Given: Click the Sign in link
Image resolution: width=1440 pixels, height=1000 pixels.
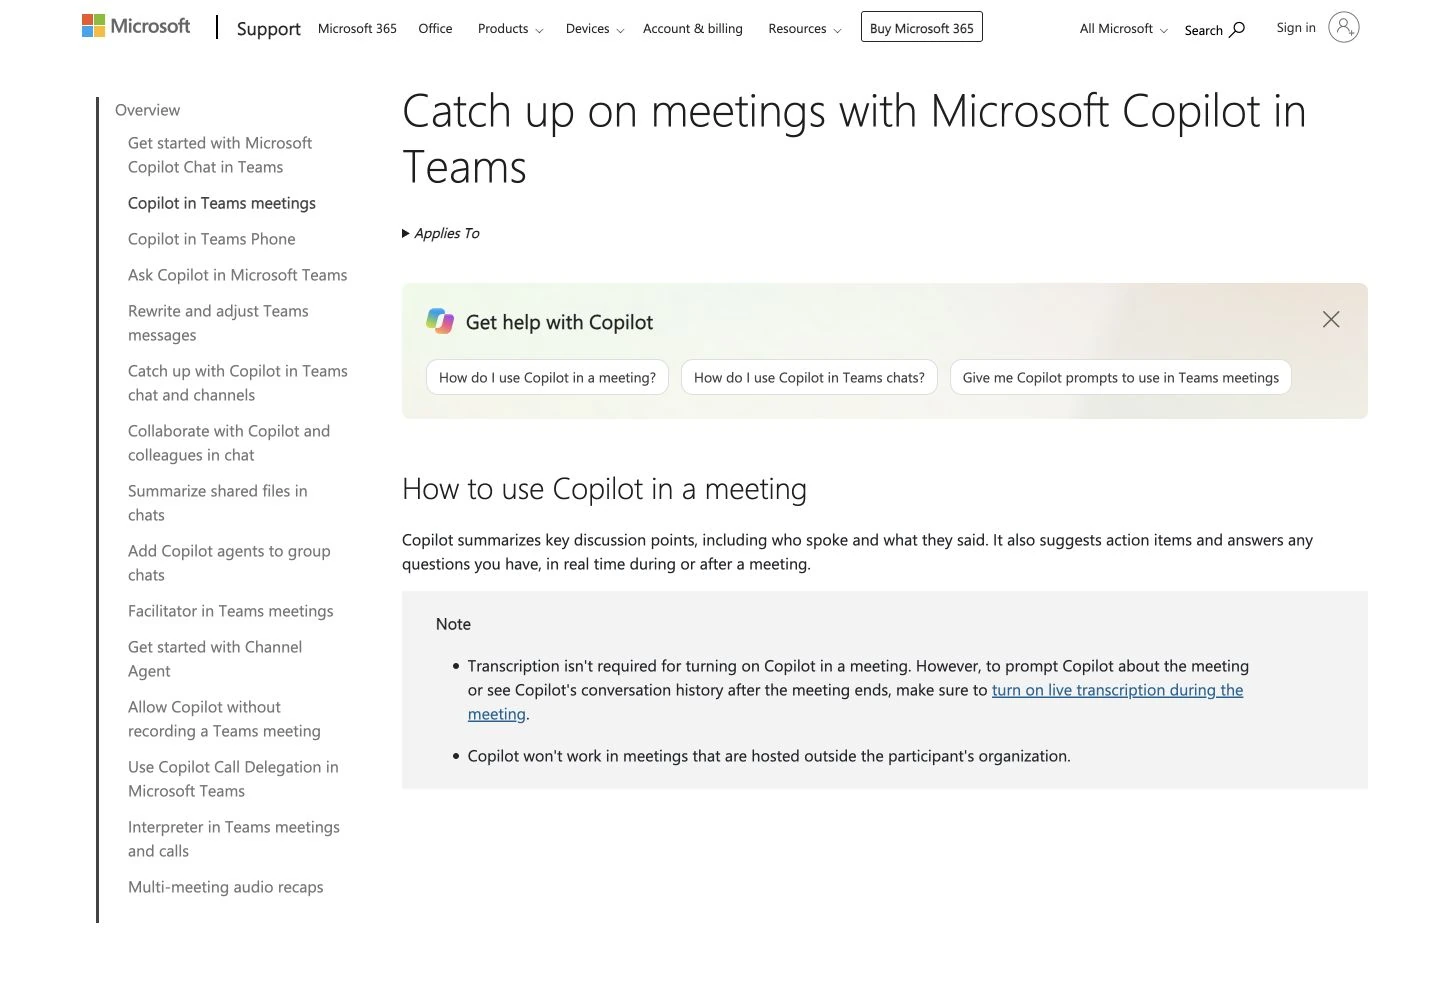Looking at the screenshot, I should pyautogui.click(x=1296, y=27).
